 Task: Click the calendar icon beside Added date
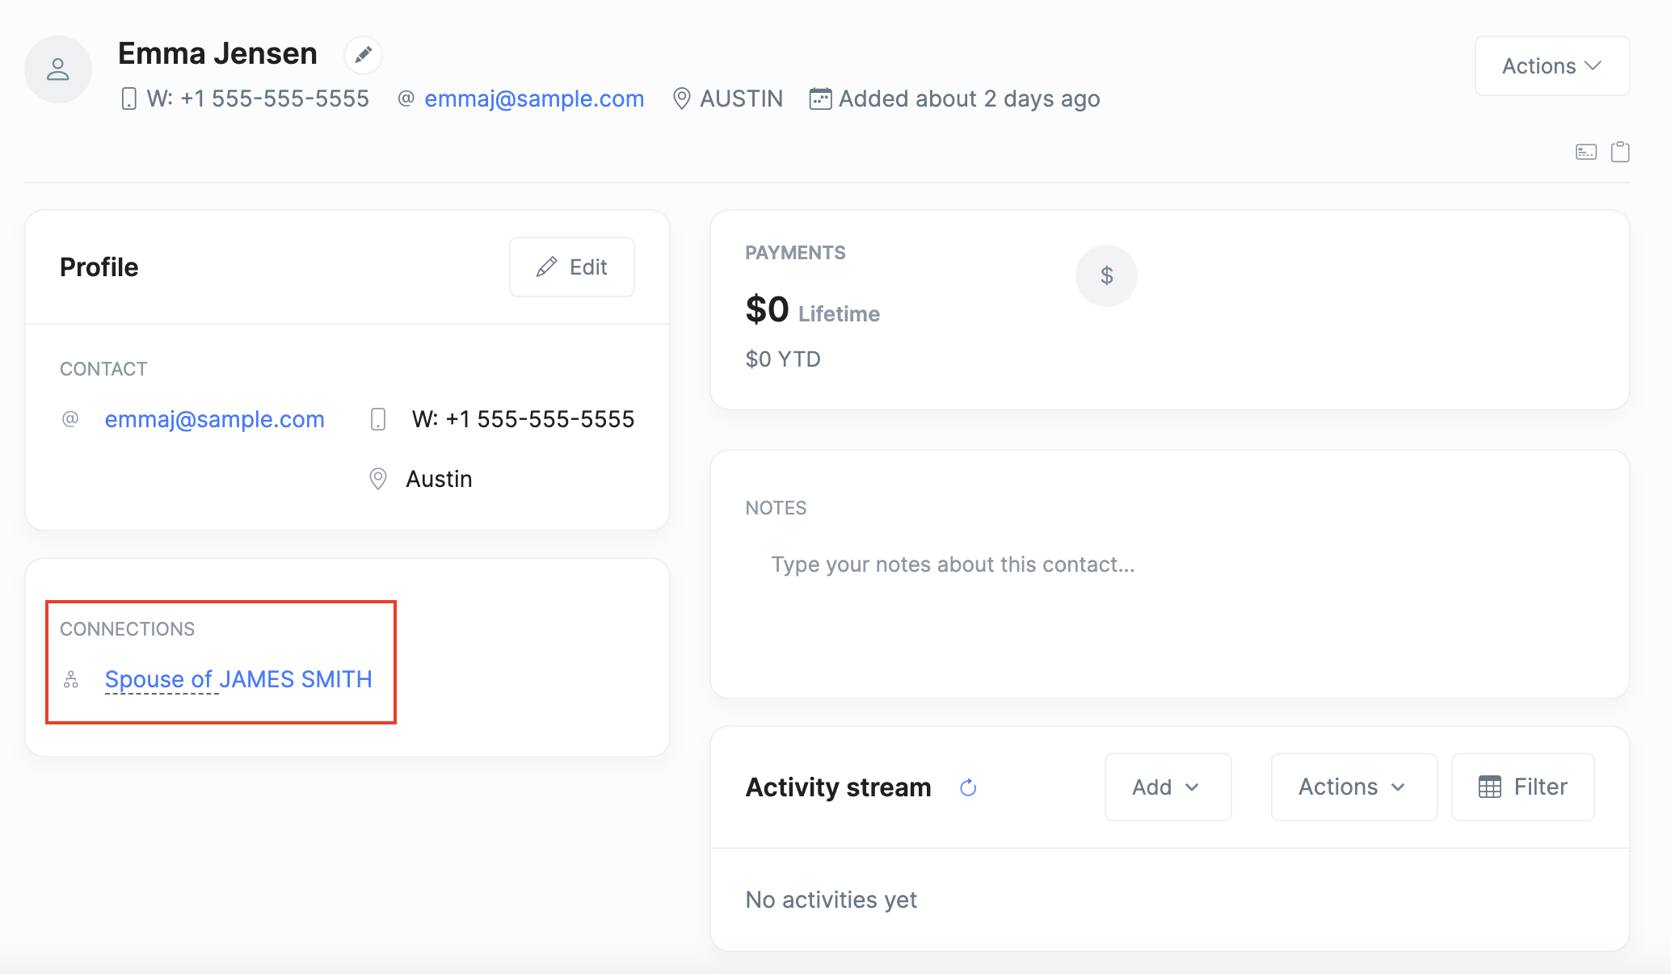[x=820, y=99]
